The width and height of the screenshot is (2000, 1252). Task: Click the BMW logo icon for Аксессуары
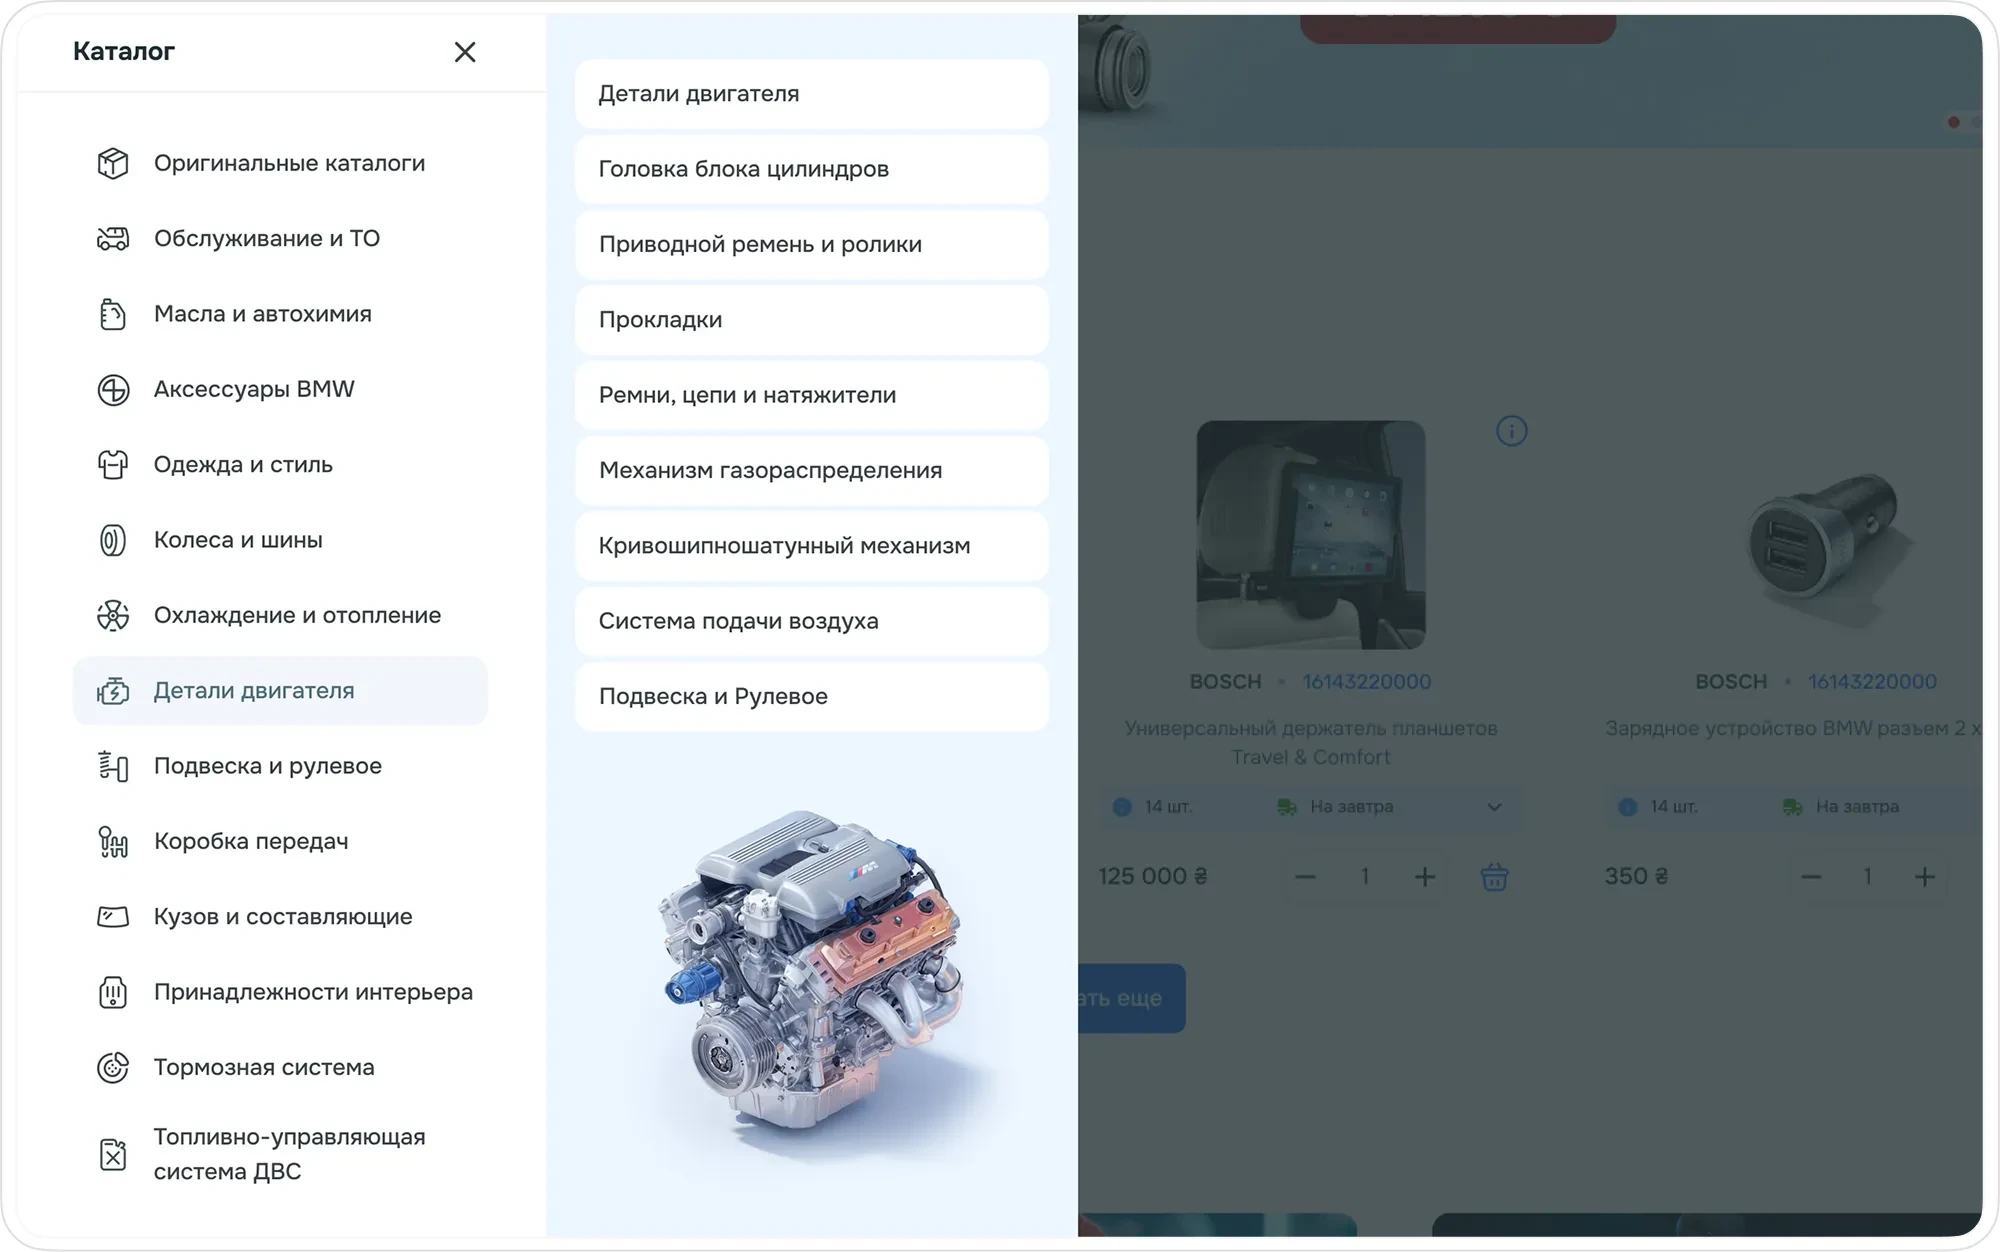click(113, 390)
